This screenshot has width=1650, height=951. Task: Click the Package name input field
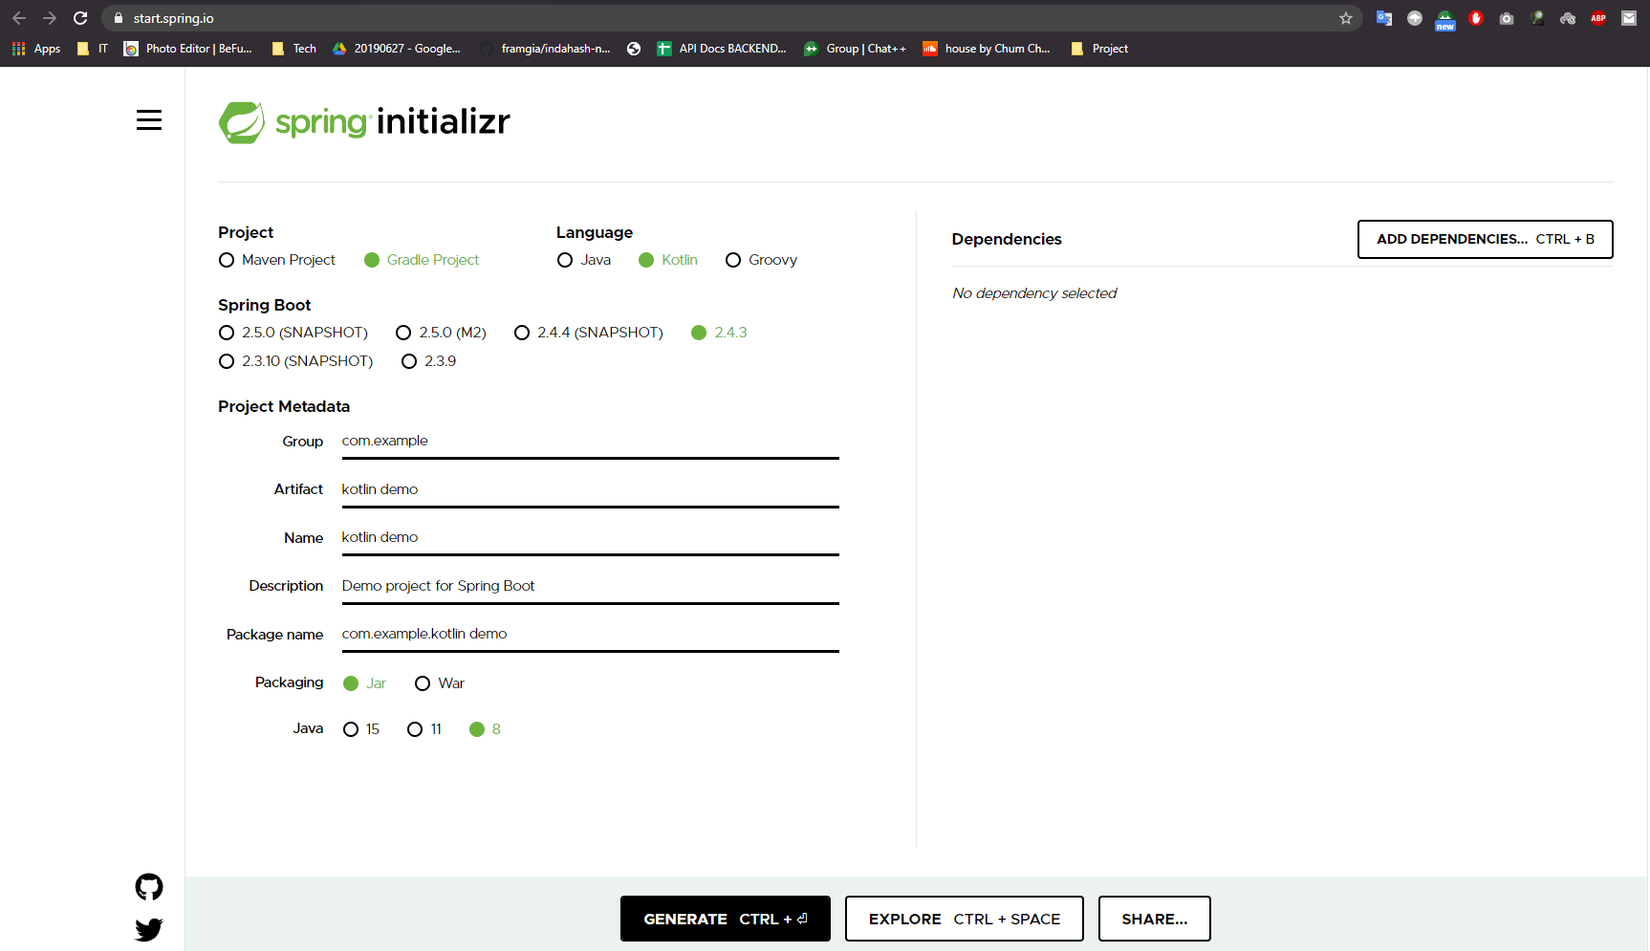point(590,634)
